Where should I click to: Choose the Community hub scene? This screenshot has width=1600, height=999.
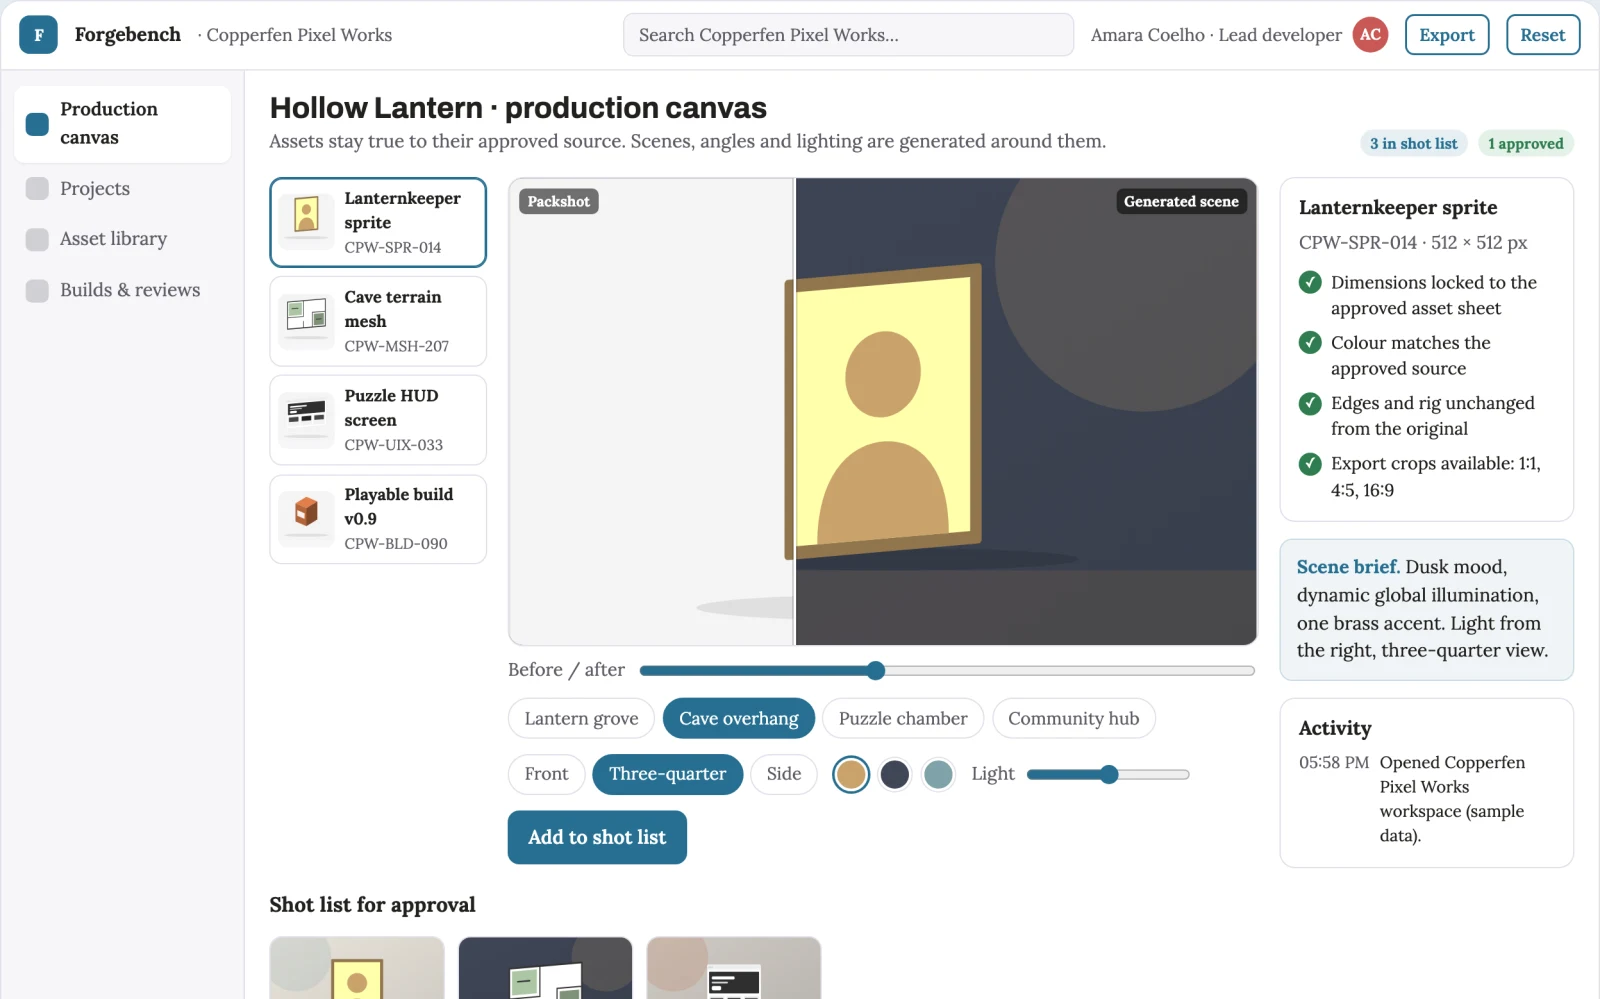click(1074, 719)
